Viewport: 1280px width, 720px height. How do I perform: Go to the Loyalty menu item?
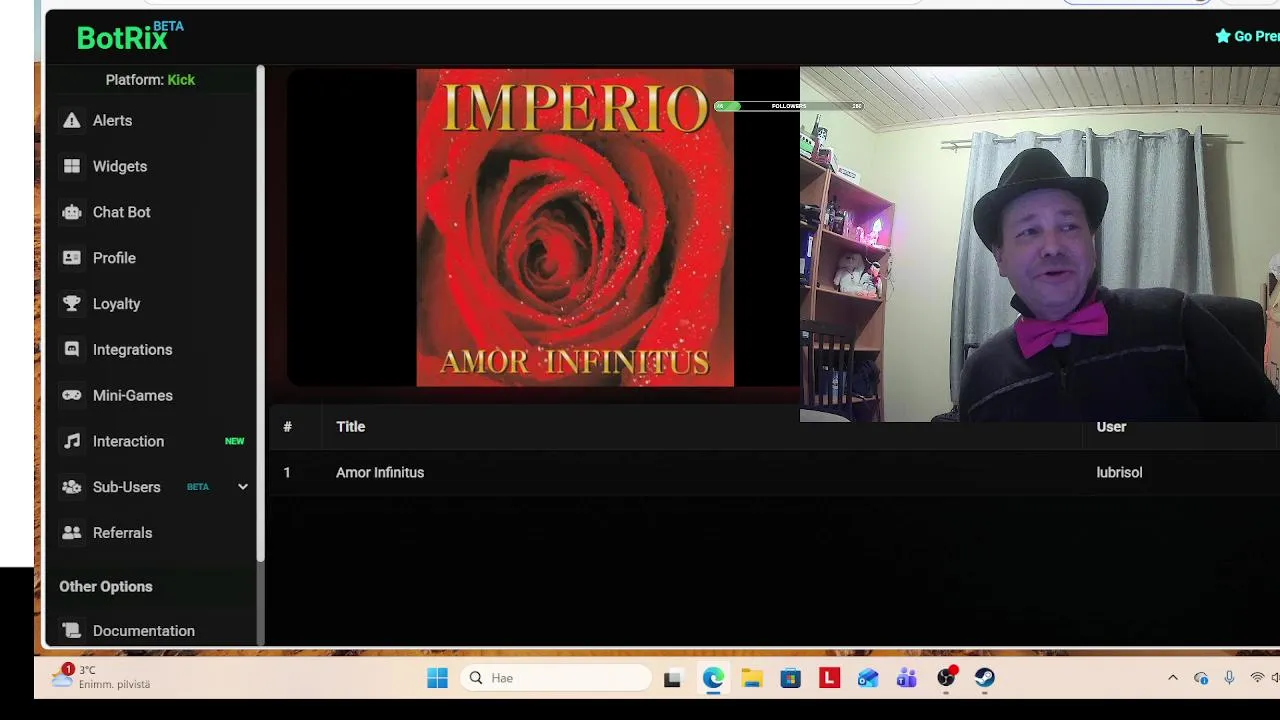[x=117, y=304]
